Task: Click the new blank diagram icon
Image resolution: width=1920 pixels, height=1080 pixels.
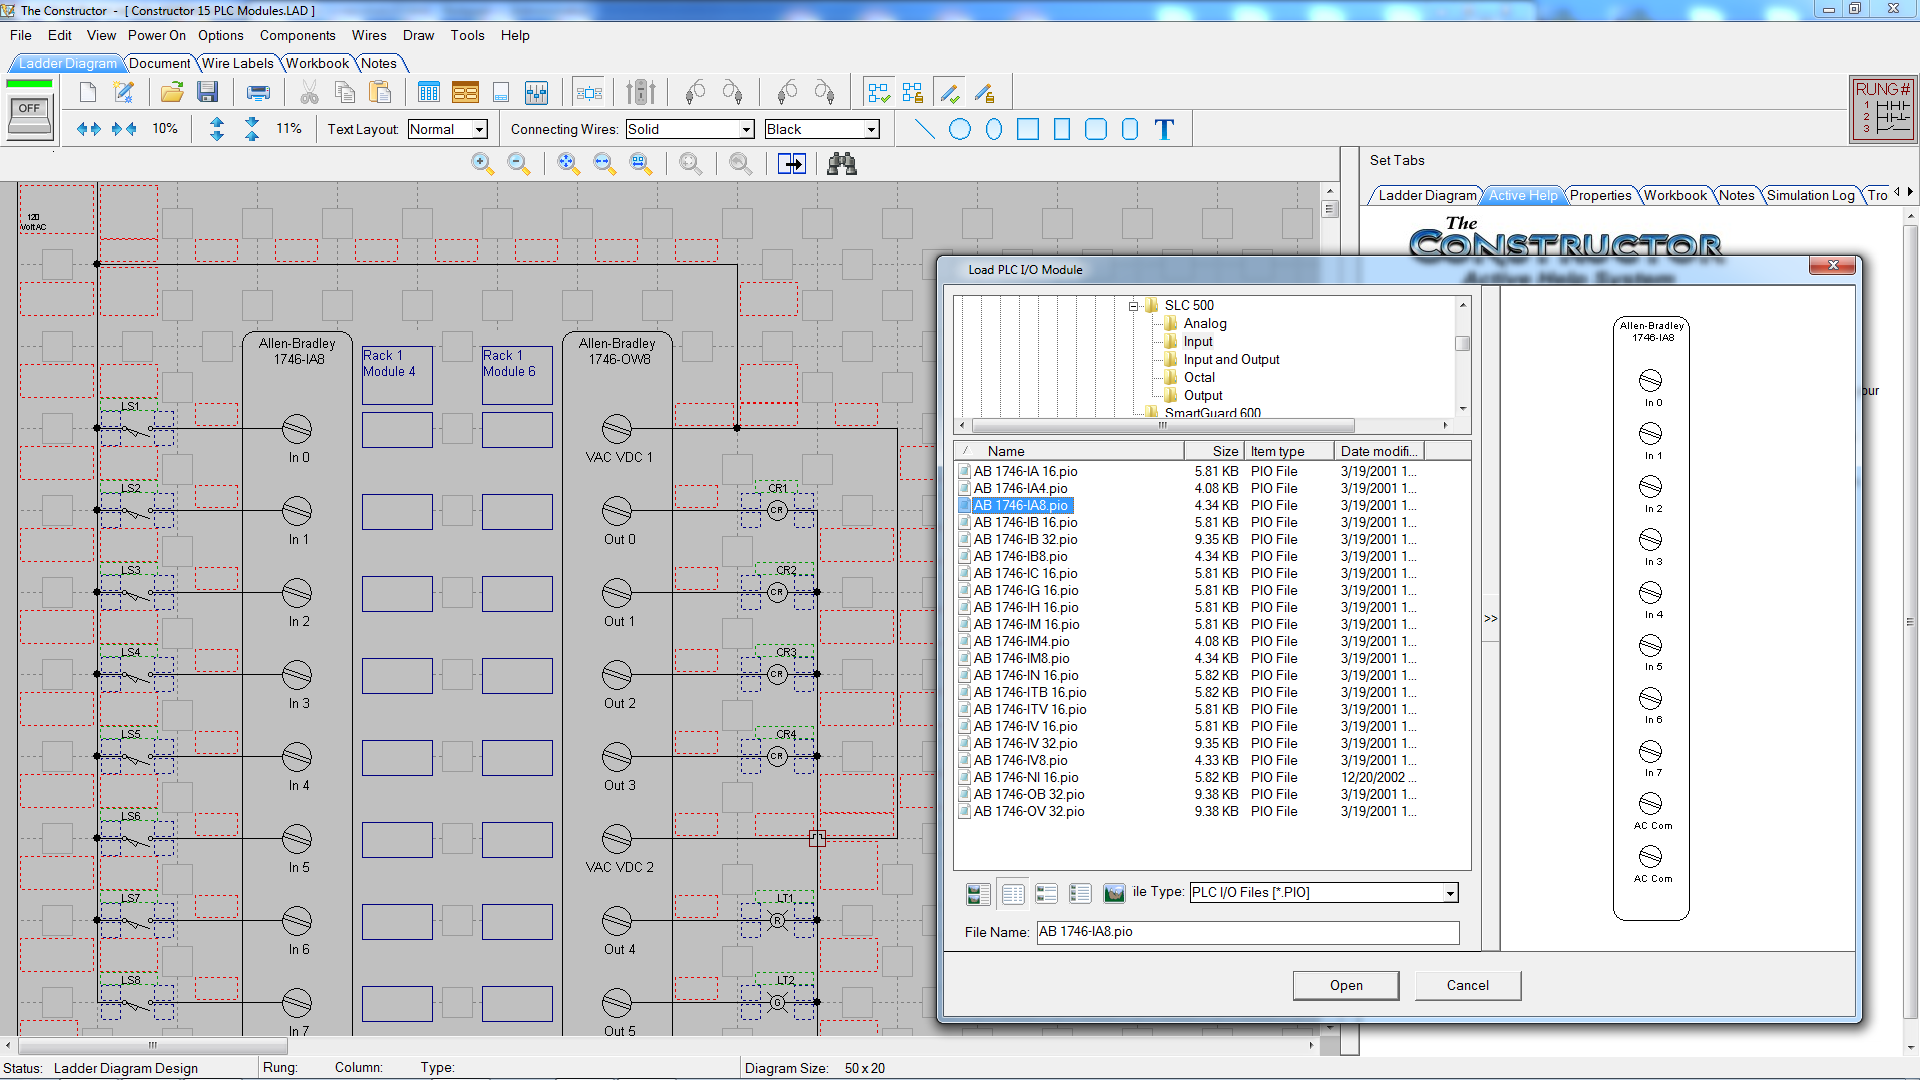Action: (x=88, y=93)
